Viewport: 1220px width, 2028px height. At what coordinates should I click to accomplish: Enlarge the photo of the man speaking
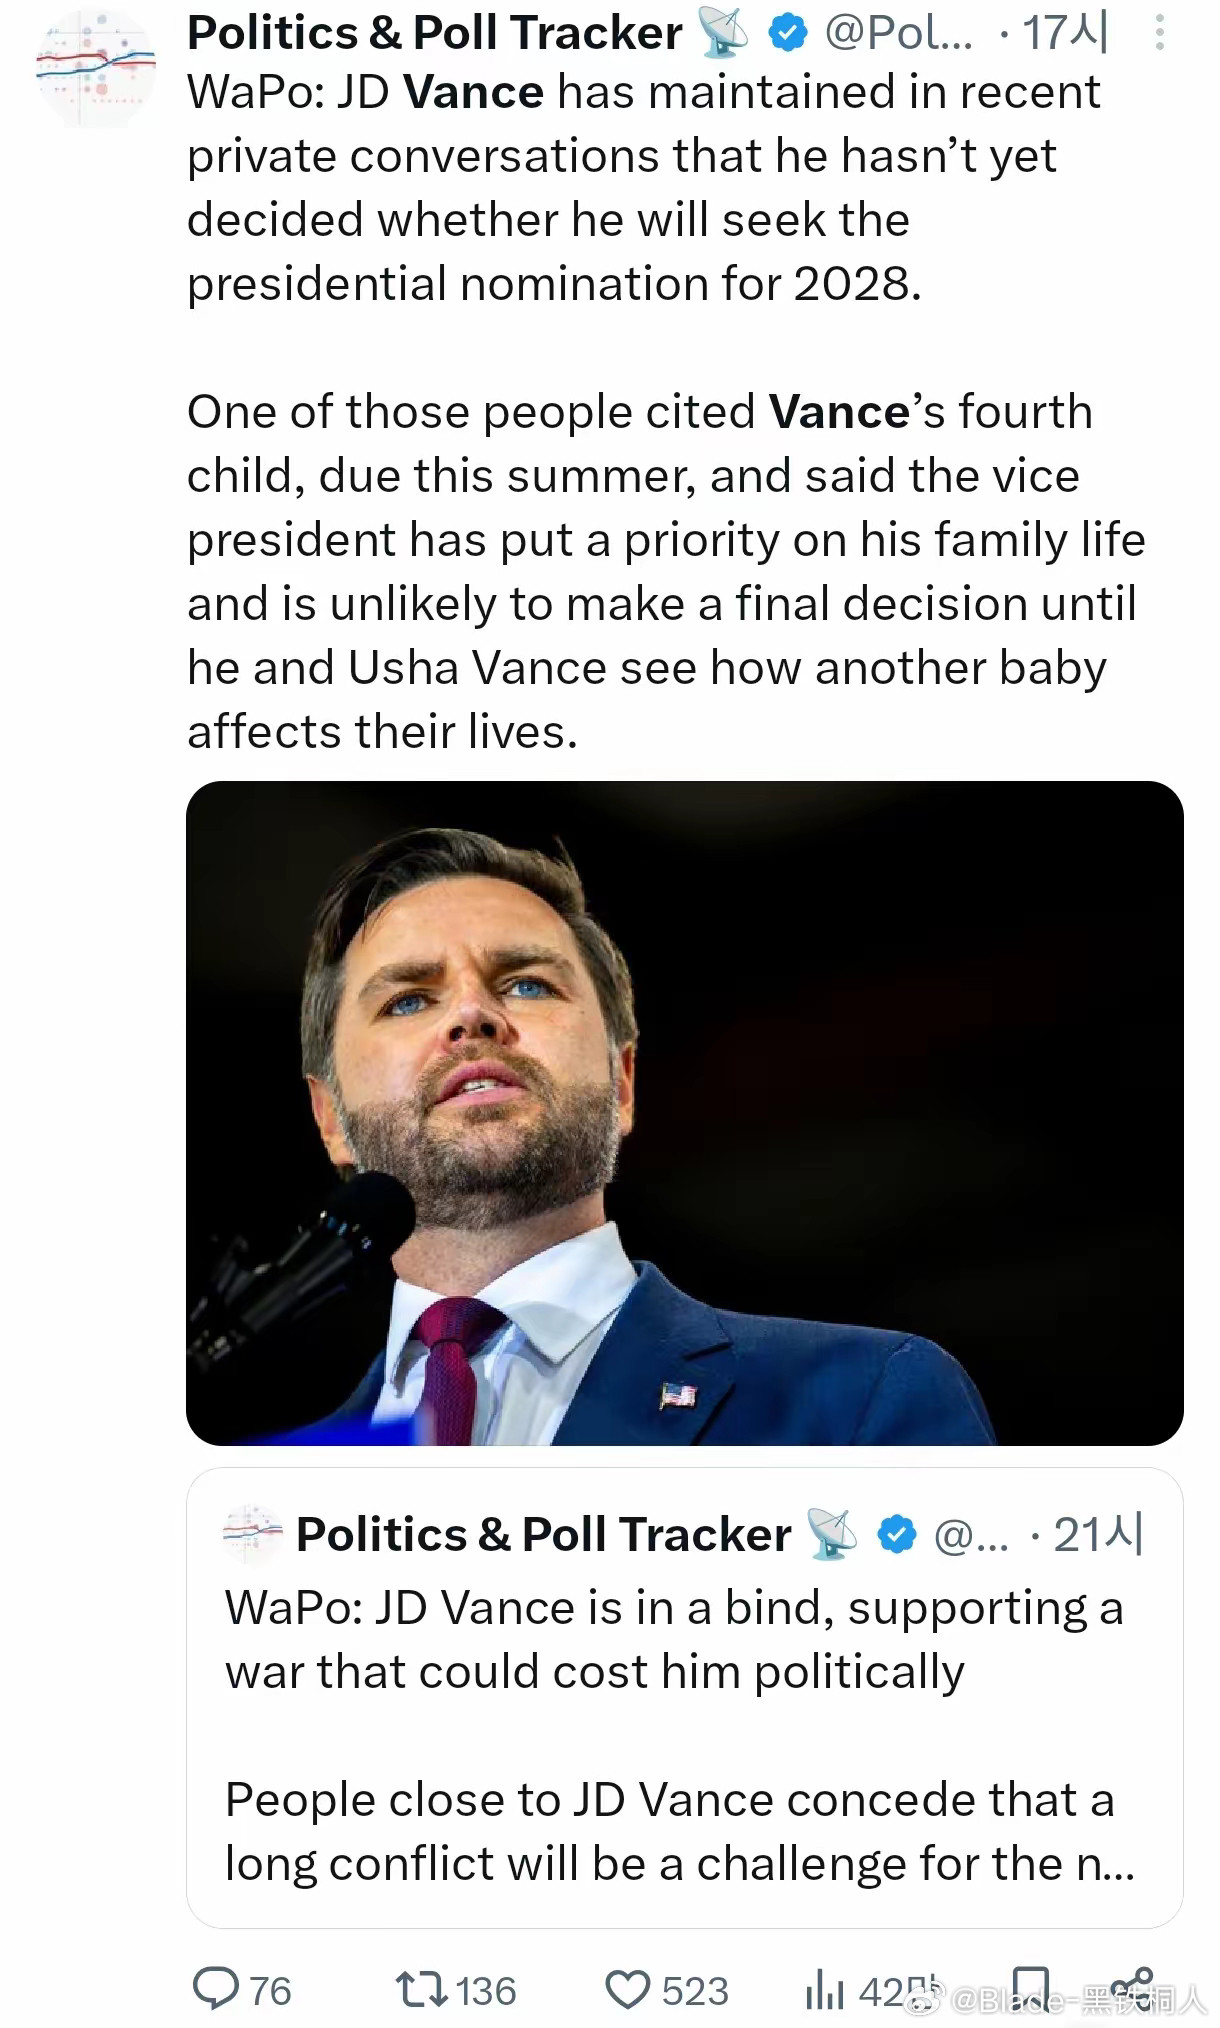tap(684, 1112)
